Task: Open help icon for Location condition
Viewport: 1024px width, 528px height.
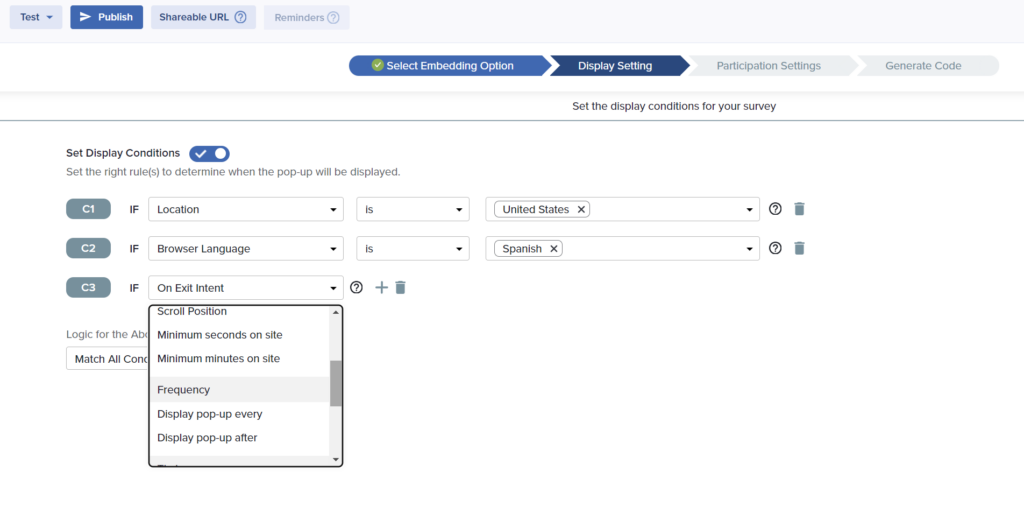Action: (x=775, y=209)
